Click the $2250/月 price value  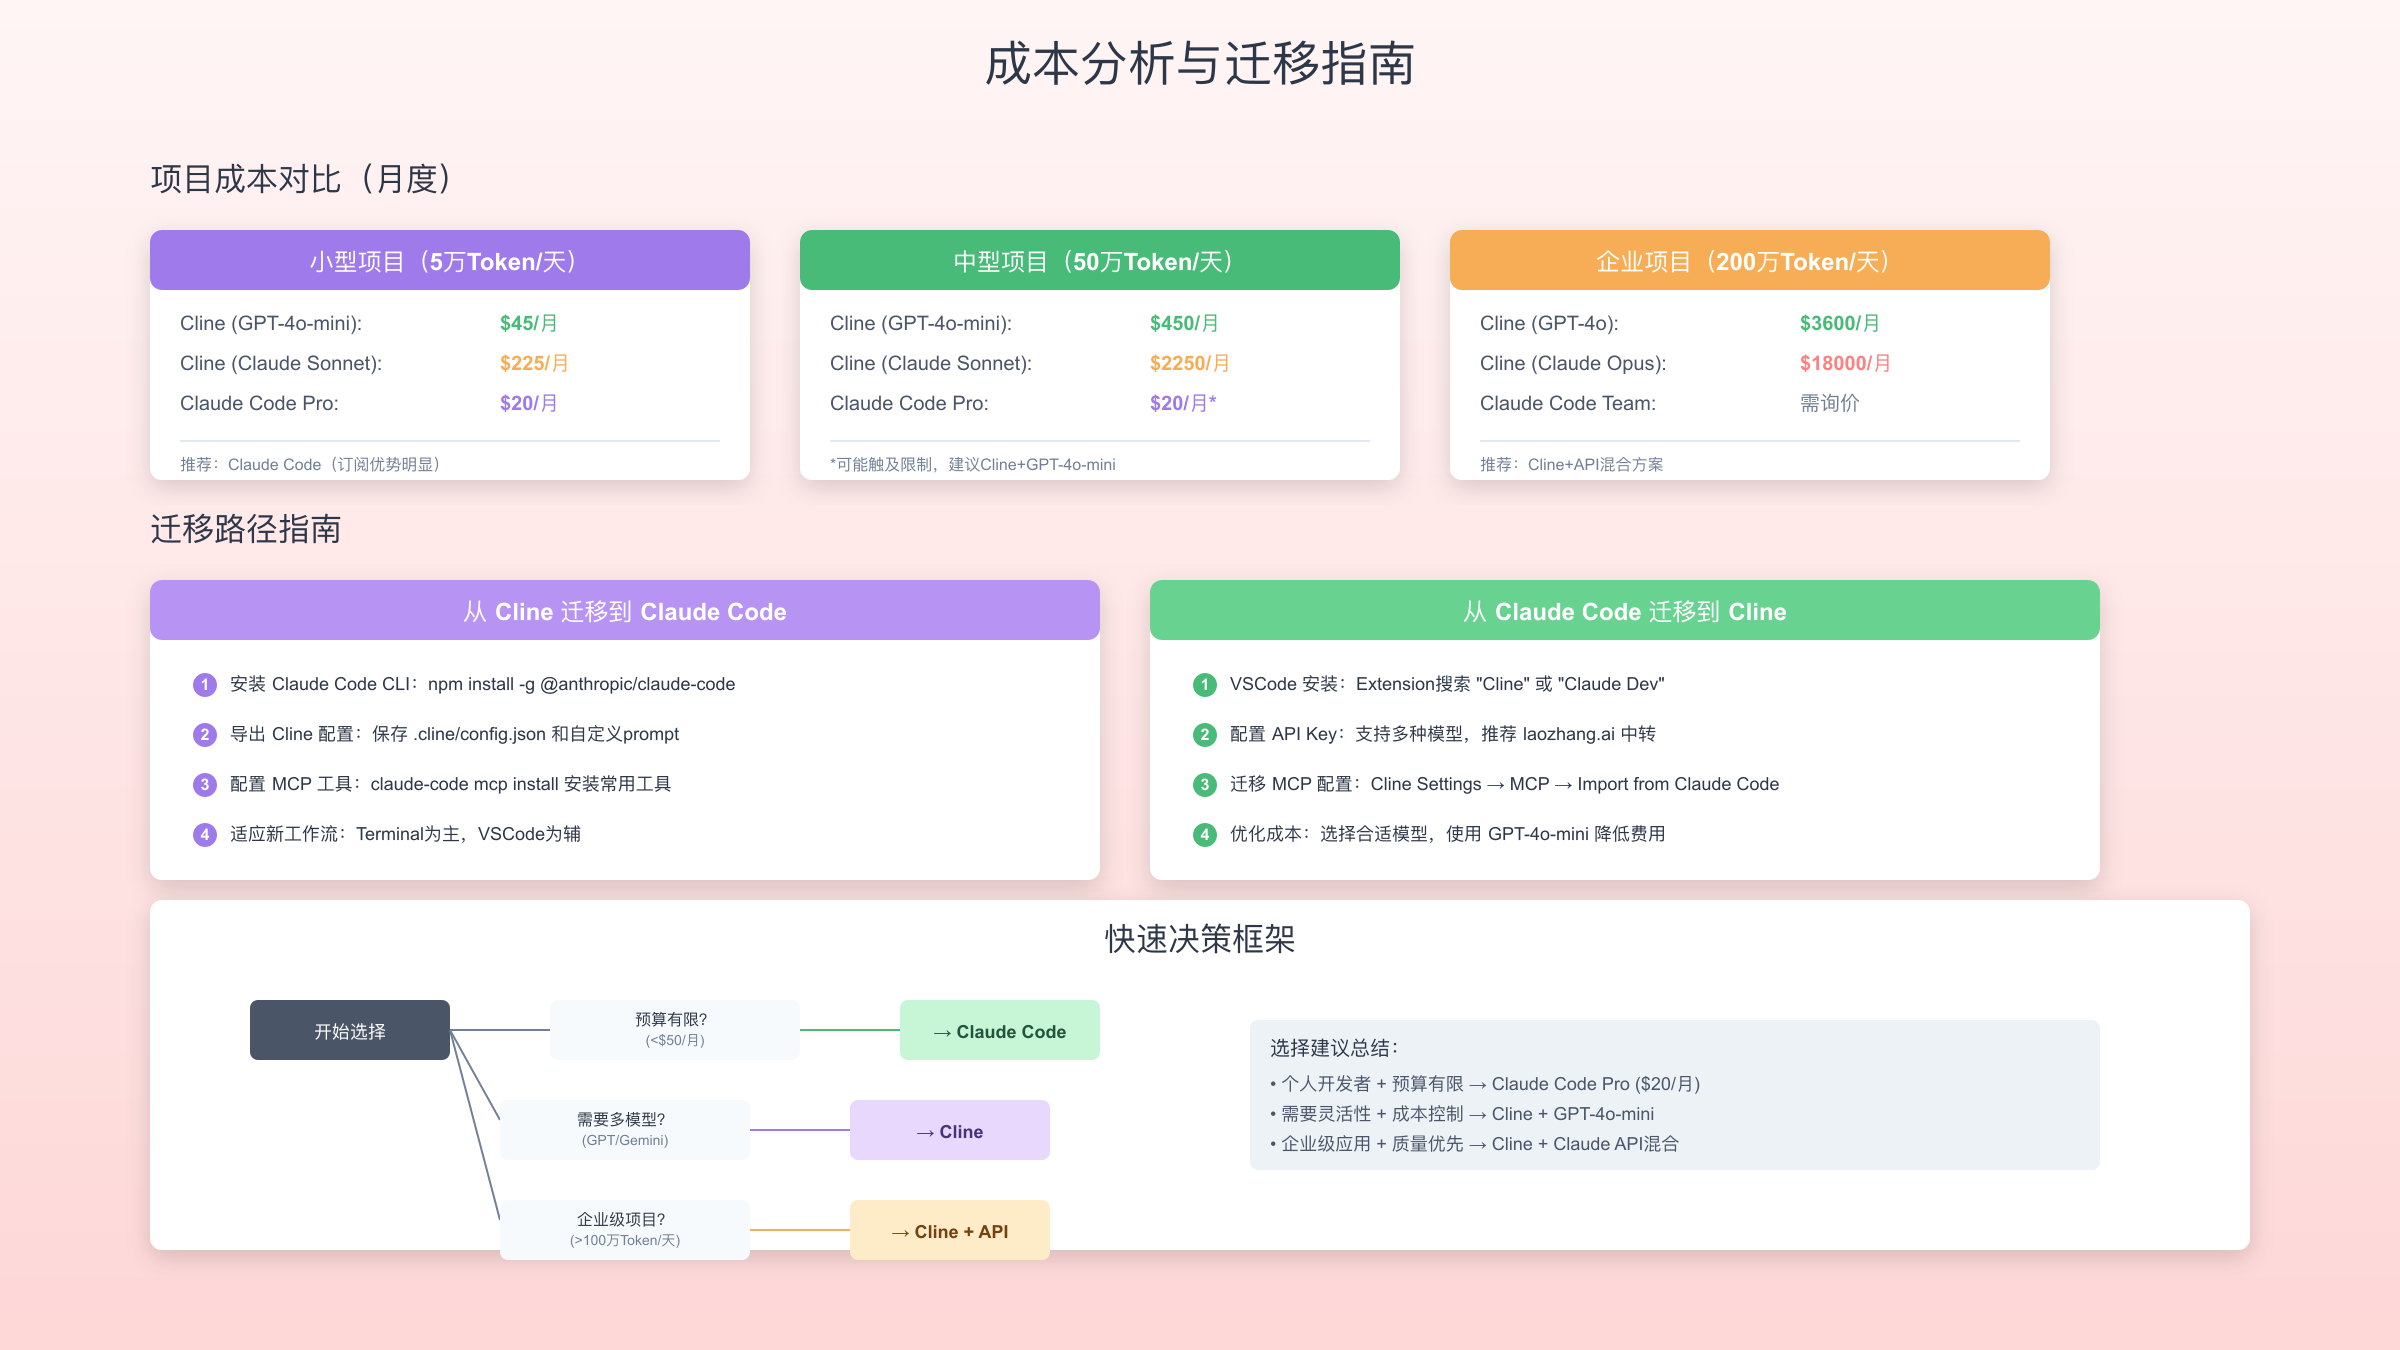(x=1190, y=363)
